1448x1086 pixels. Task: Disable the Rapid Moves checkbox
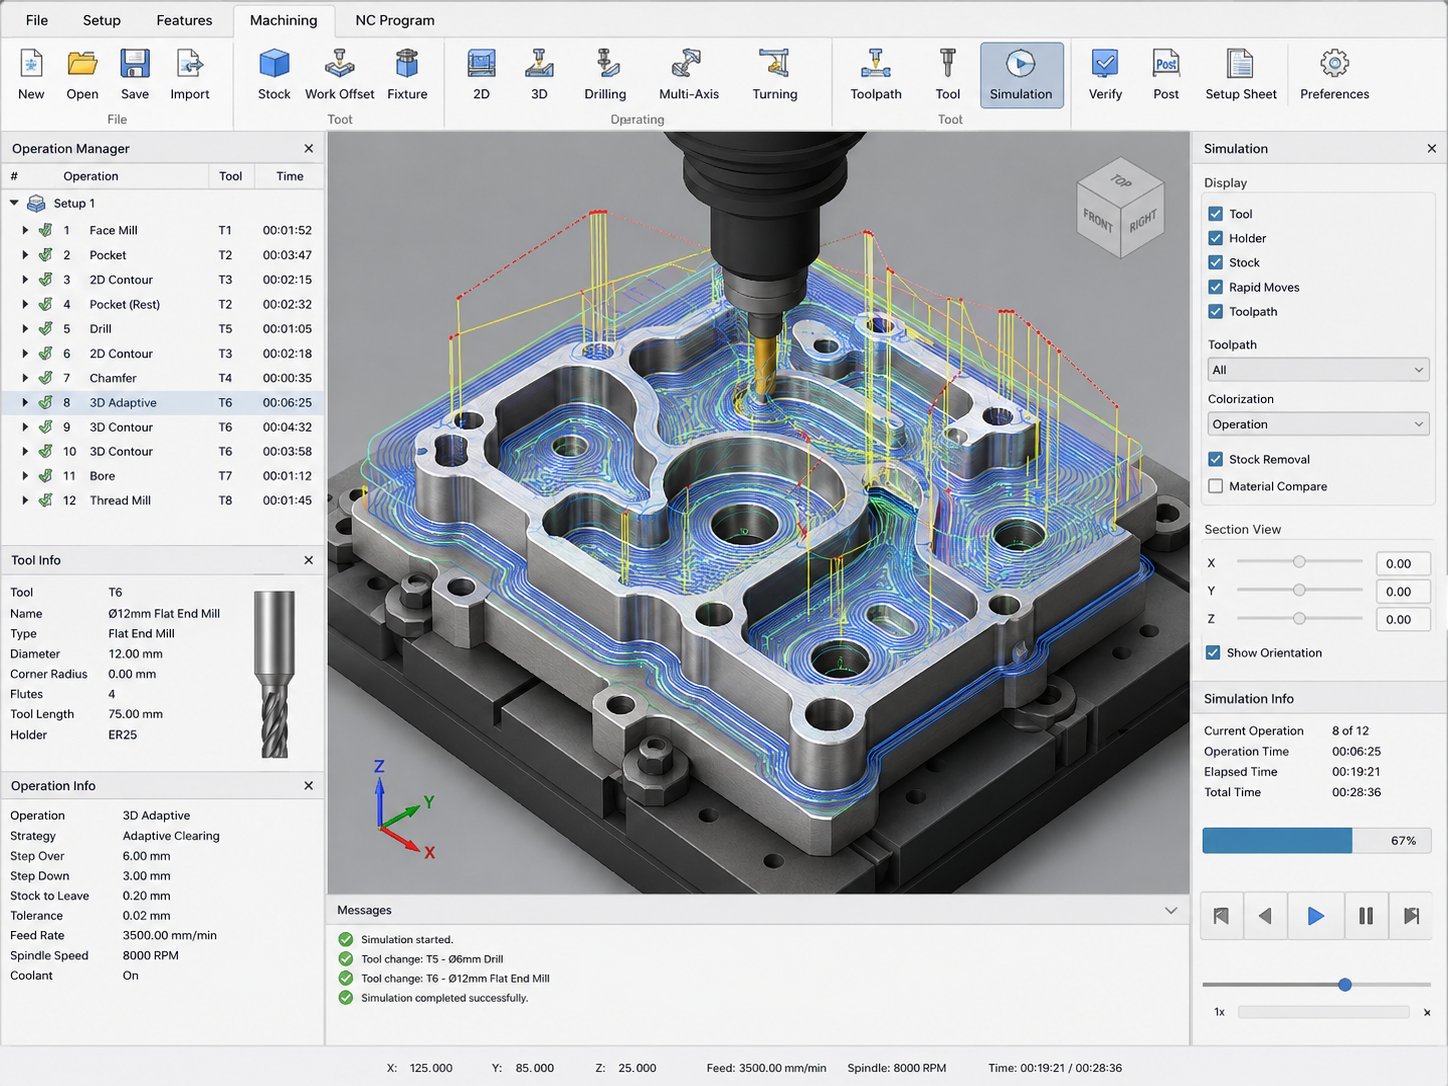[1216, 287]
